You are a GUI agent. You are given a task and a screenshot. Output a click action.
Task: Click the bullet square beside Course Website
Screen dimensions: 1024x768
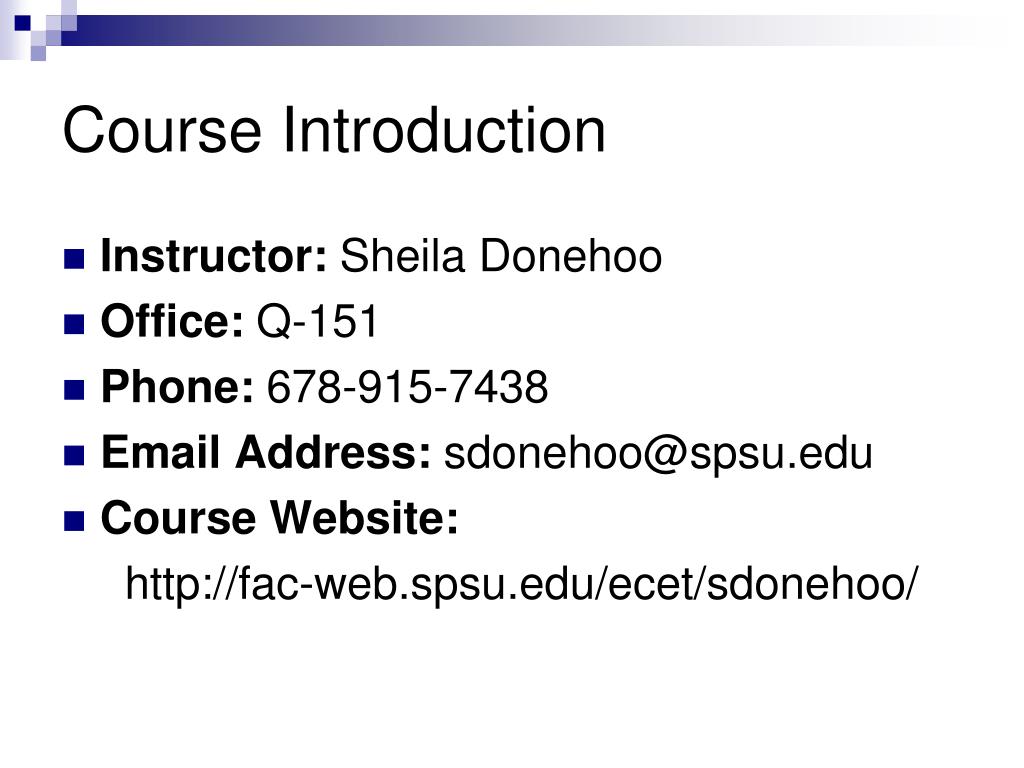tap(74, 521)
